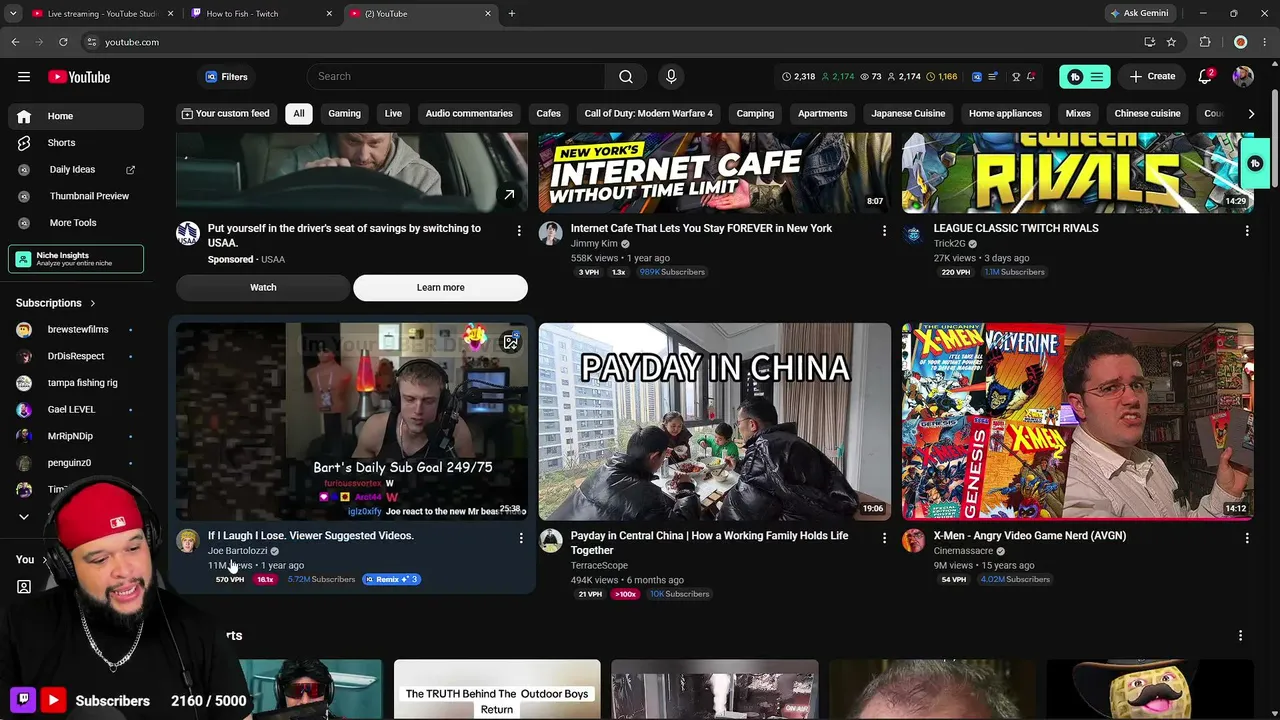Open the Niche Insights panel
This screenshot has width=1280, height=720.
[x=76, y=259]
